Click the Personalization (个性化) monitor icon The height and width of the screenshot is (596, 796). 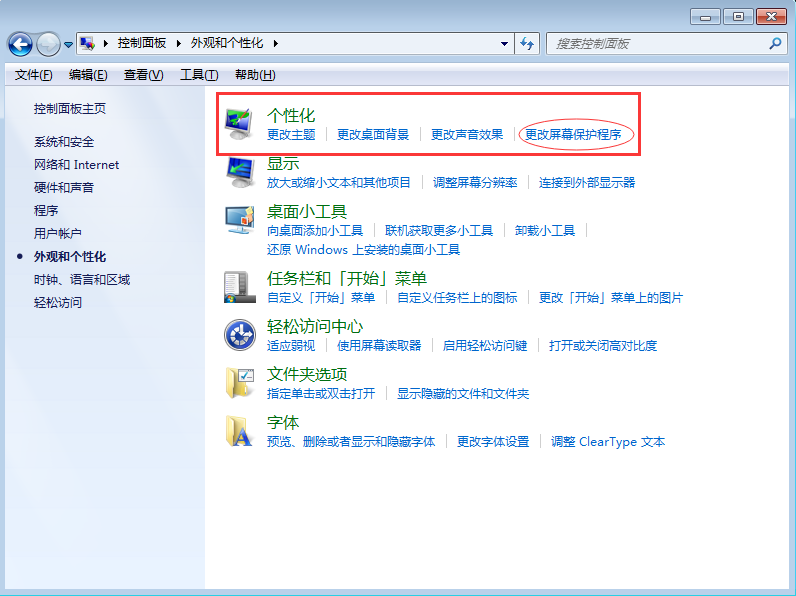239,125
